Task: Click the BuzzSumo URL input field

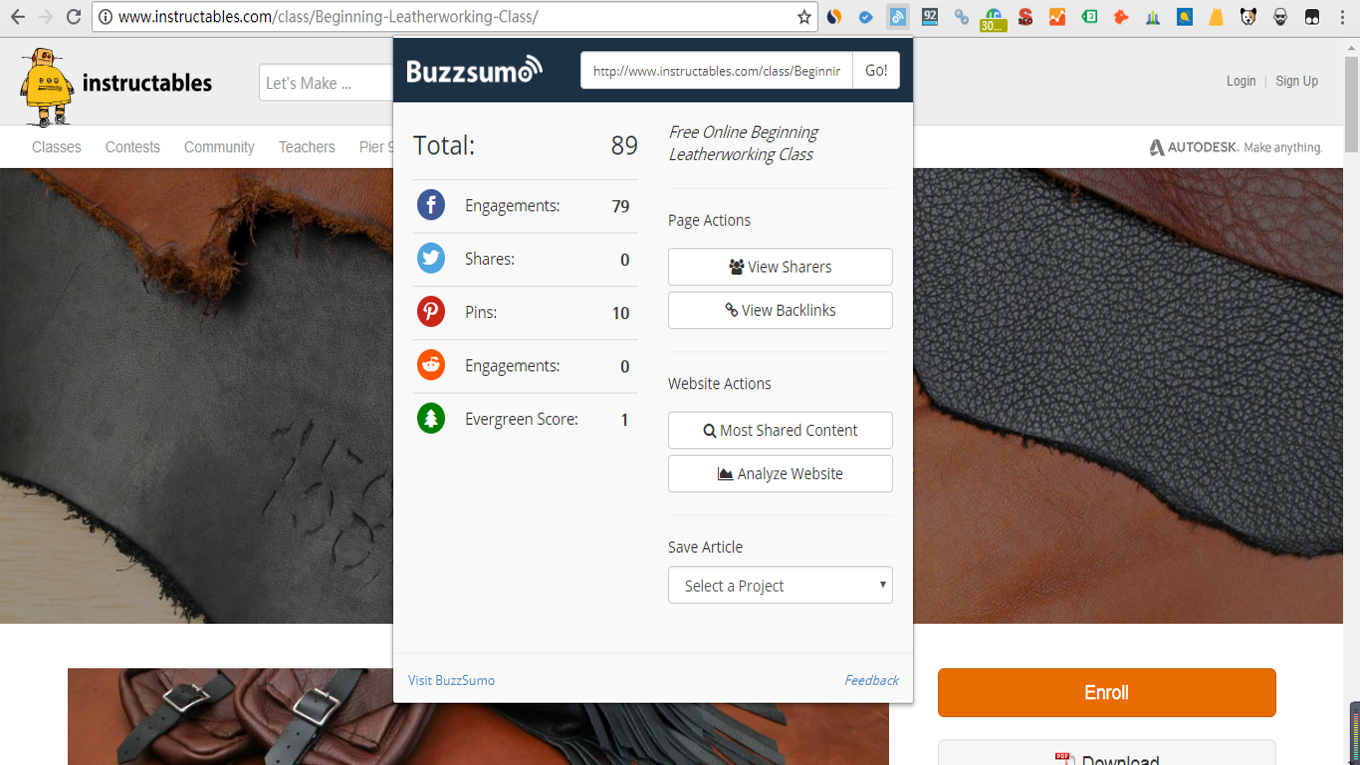Action: coord(716,71)
